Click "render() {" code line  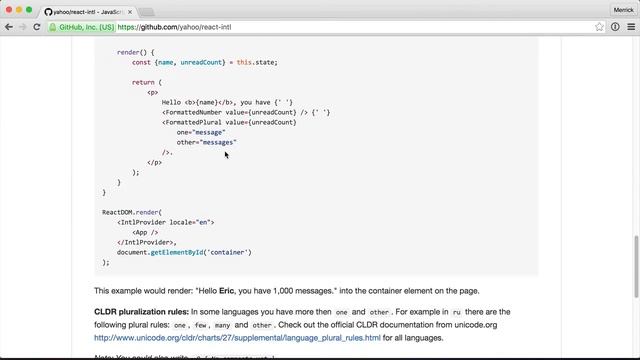136,52
